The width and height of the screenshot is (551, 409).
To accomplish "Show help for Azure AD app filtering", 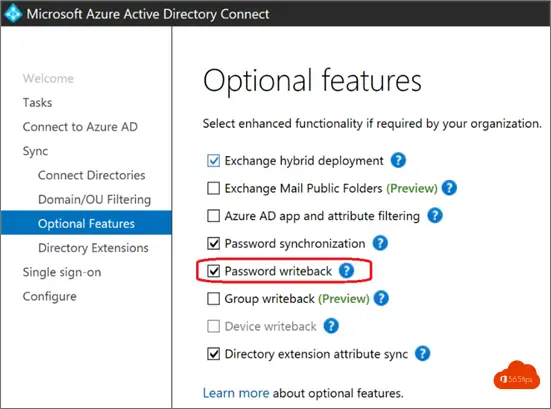I will 435,216.
